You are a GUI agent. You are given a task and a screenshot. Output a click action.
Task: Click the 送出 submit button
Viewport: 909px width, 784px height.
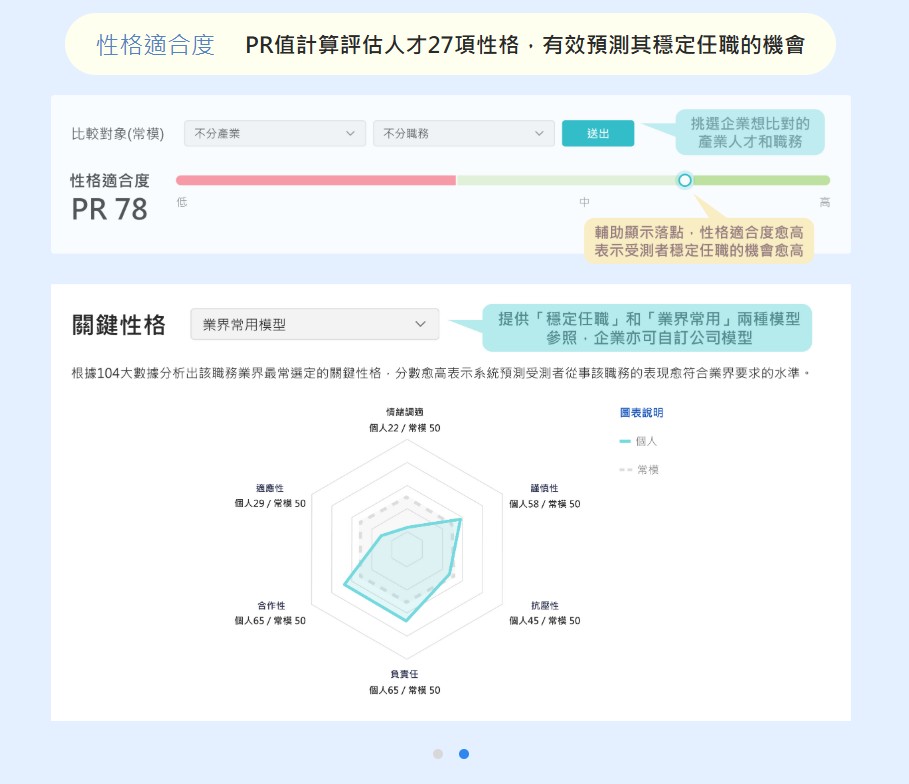click(598, 133)
